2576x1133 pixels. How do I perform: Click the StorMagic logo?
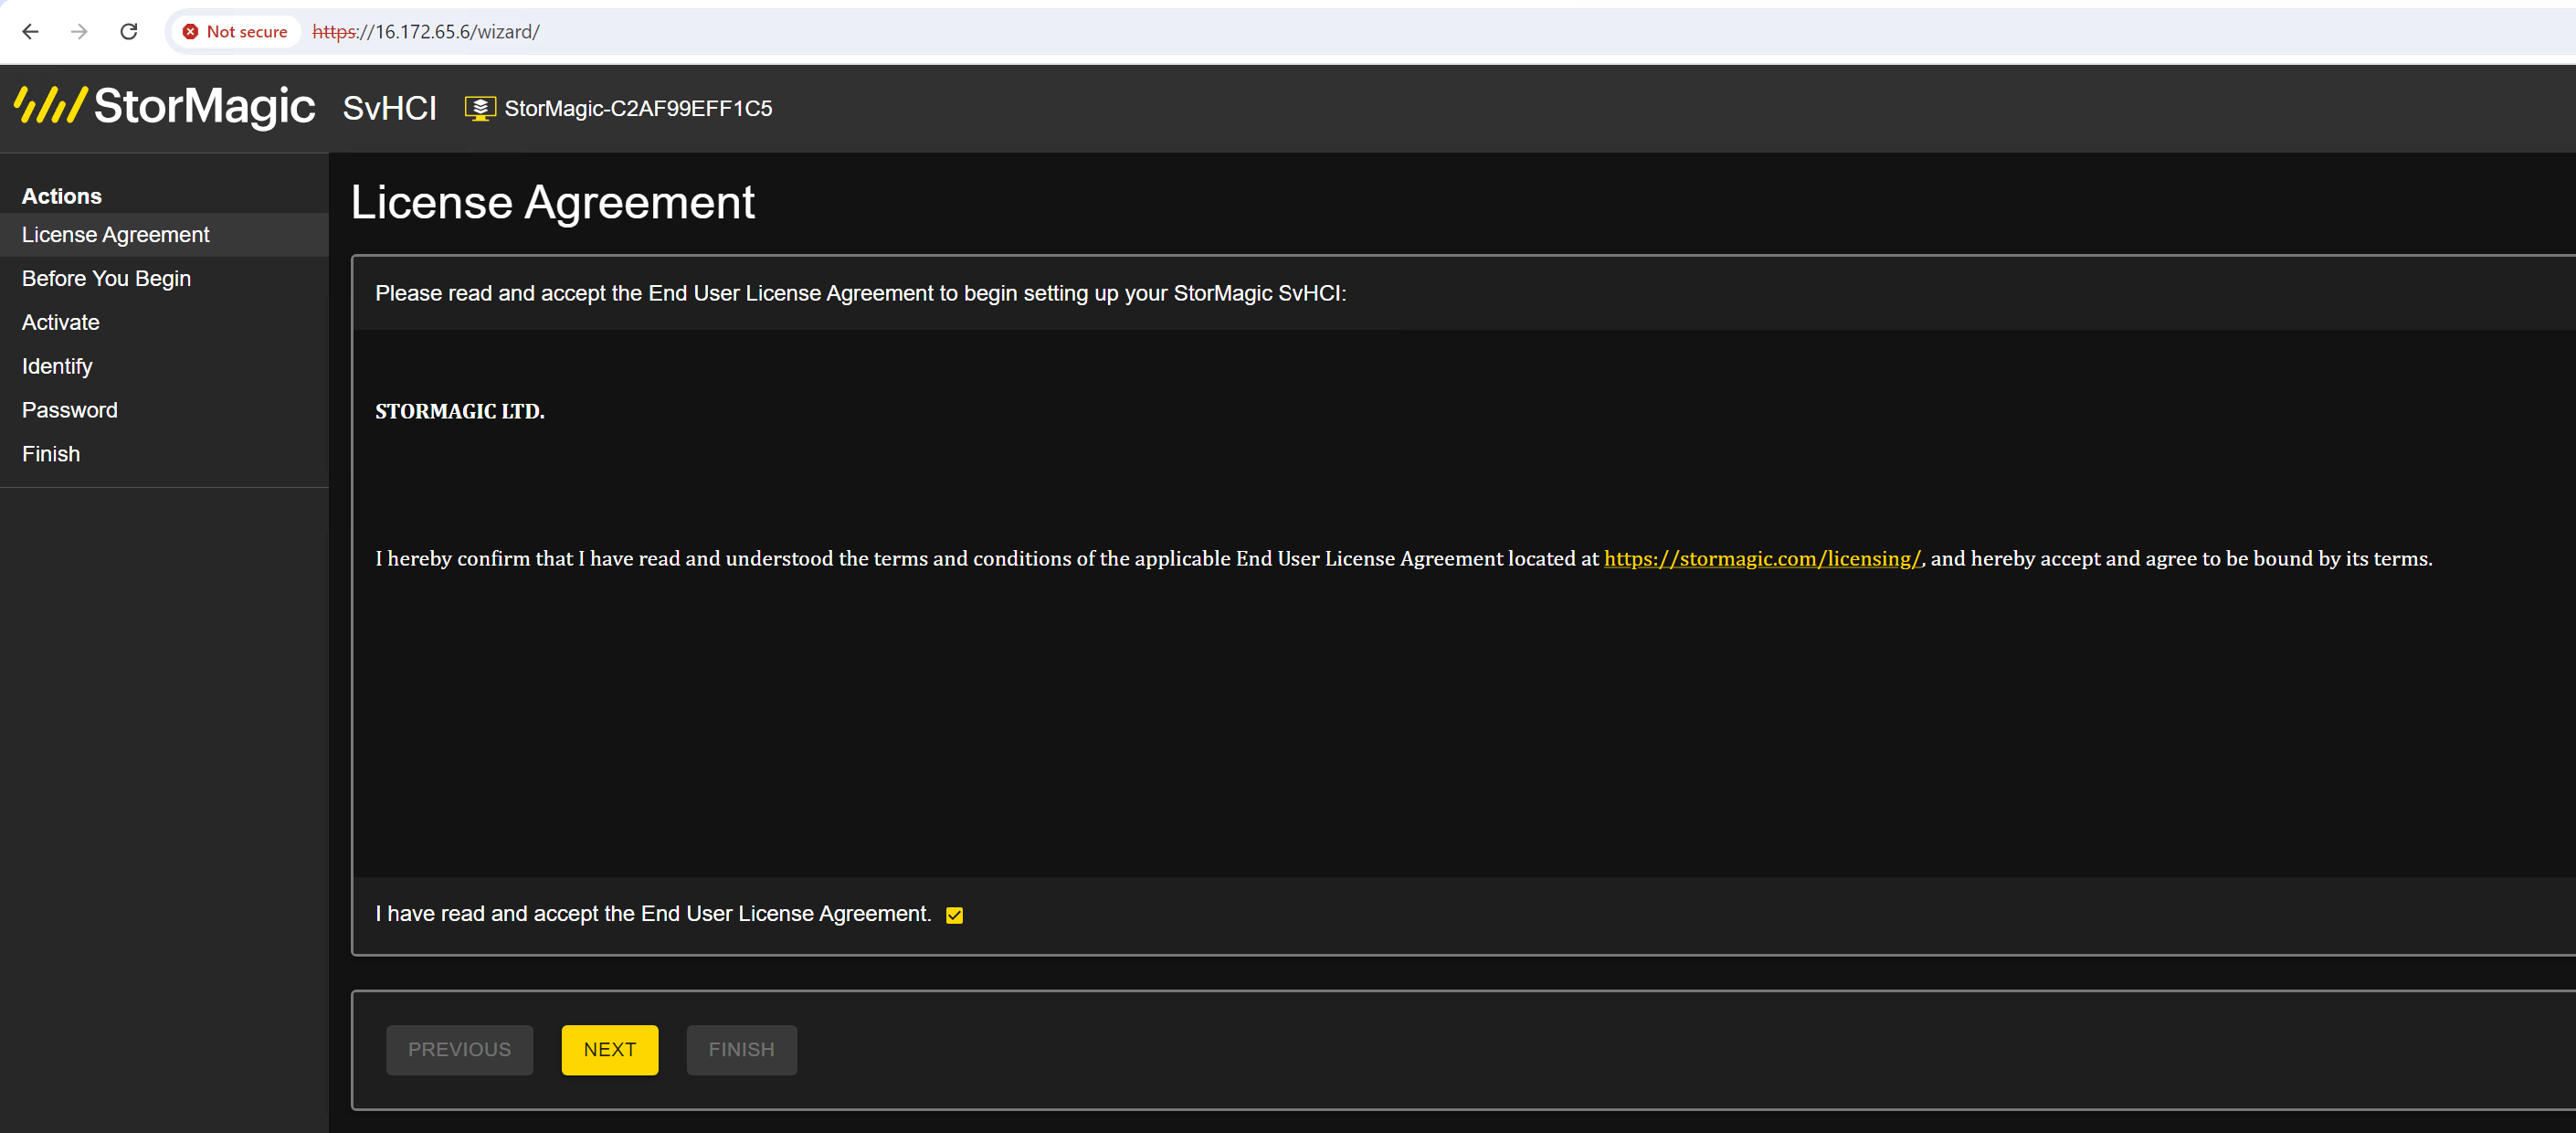tap(165, 106)
